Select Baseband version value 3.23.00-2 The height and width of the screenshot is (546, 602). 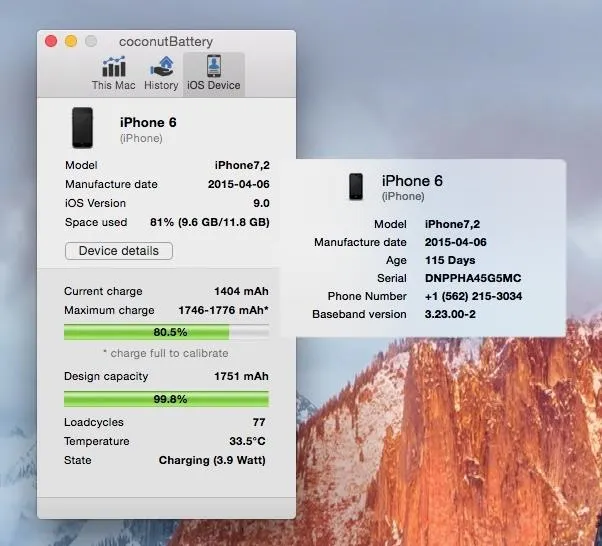point(450,314)
